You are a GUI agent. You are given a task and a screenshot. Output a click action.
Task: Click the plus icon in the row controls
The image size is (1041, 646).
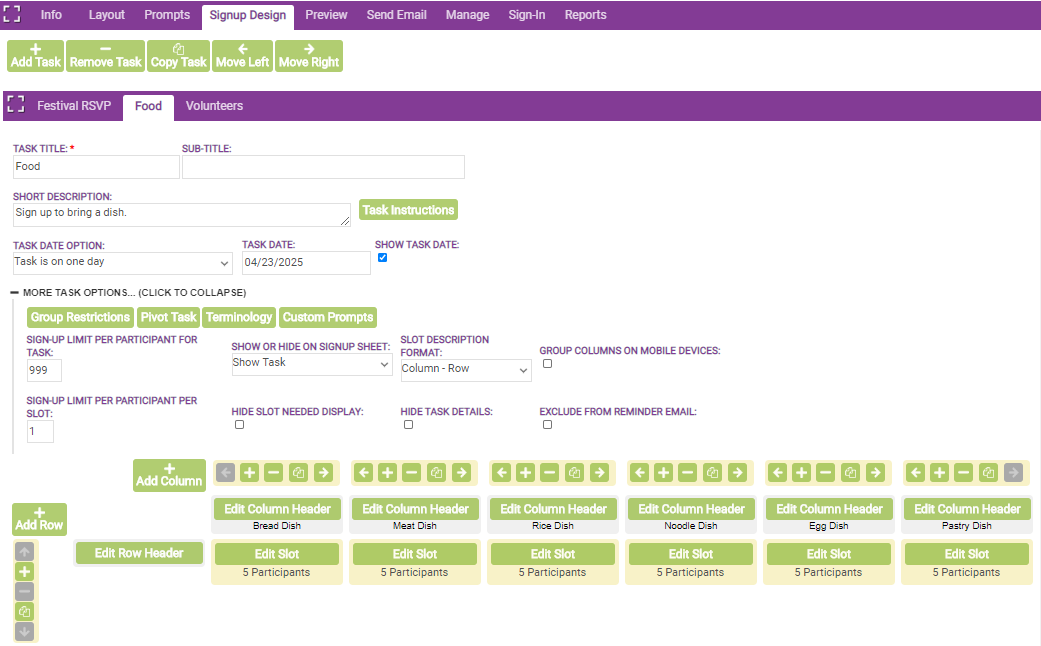(25, 572)
